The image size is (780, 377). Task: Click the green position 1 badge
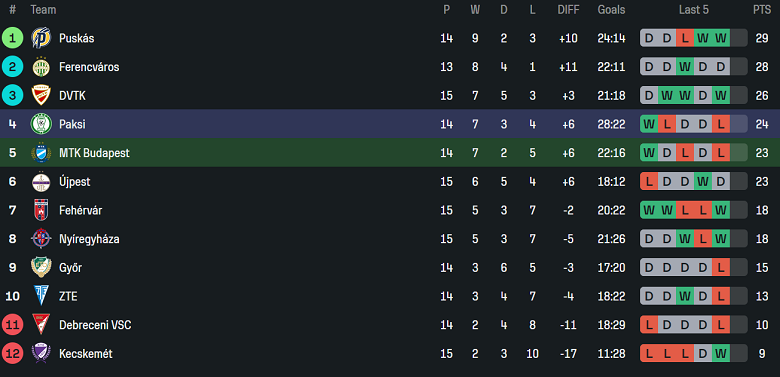(12, 38)
